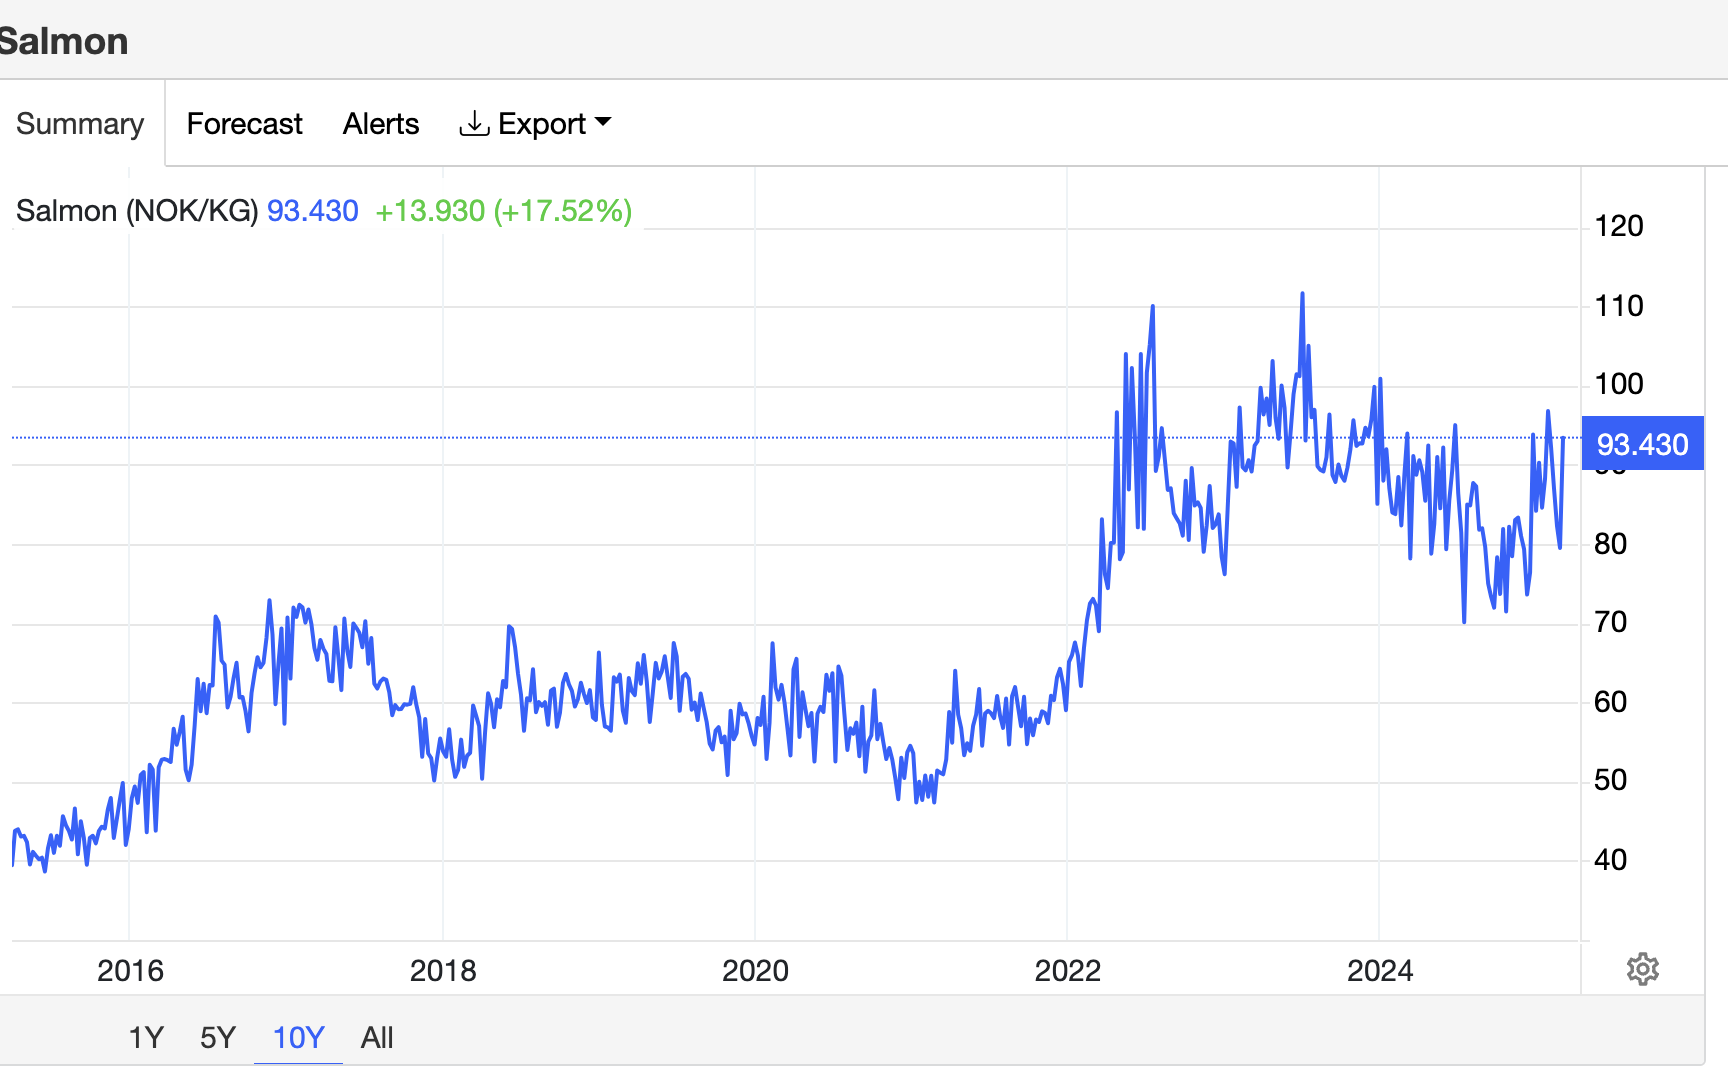
Task: Click the 2022 x-axis year label
Action: (x=1067, y=970)
